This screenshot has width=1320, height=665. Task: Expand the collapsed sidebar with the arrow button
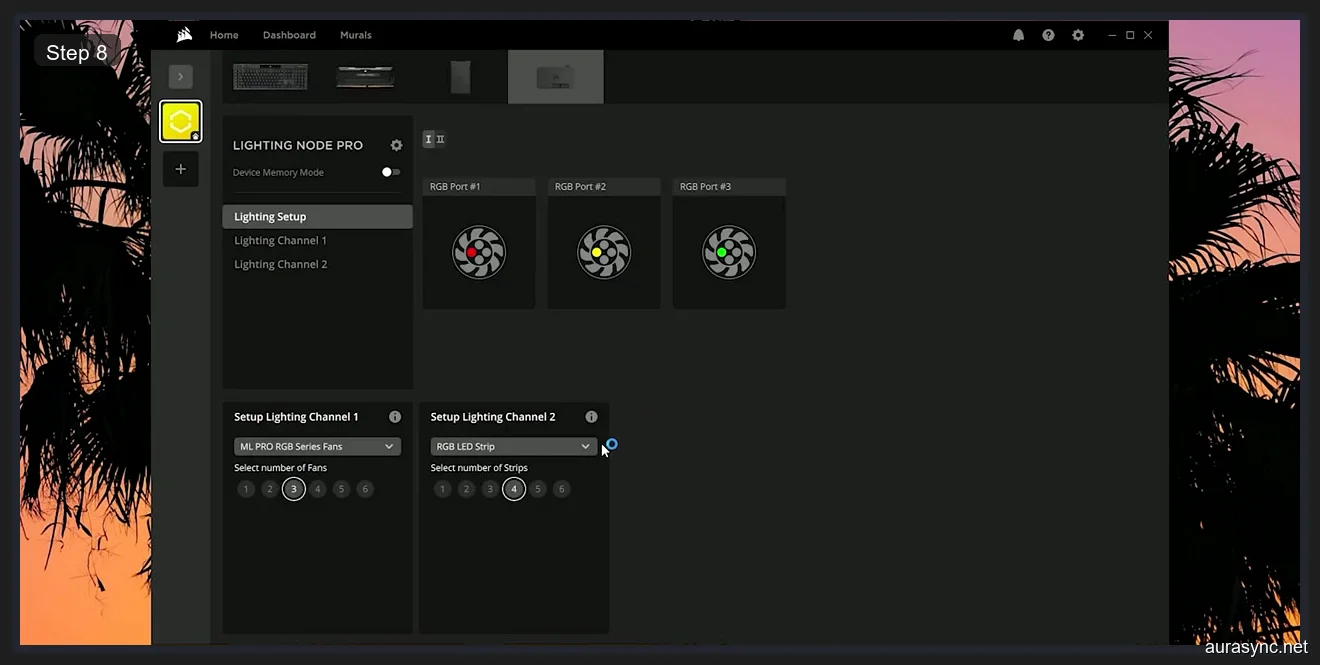pos(180,76)
